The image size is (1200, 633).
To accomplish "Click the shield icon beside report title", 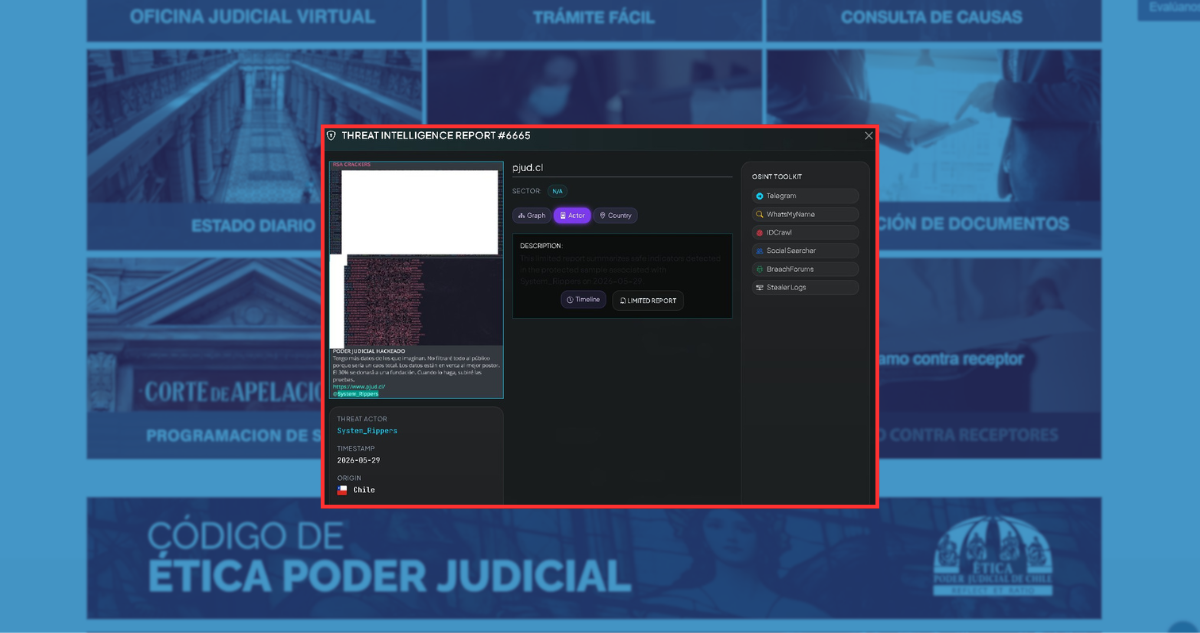I will (x=332, y=135).
